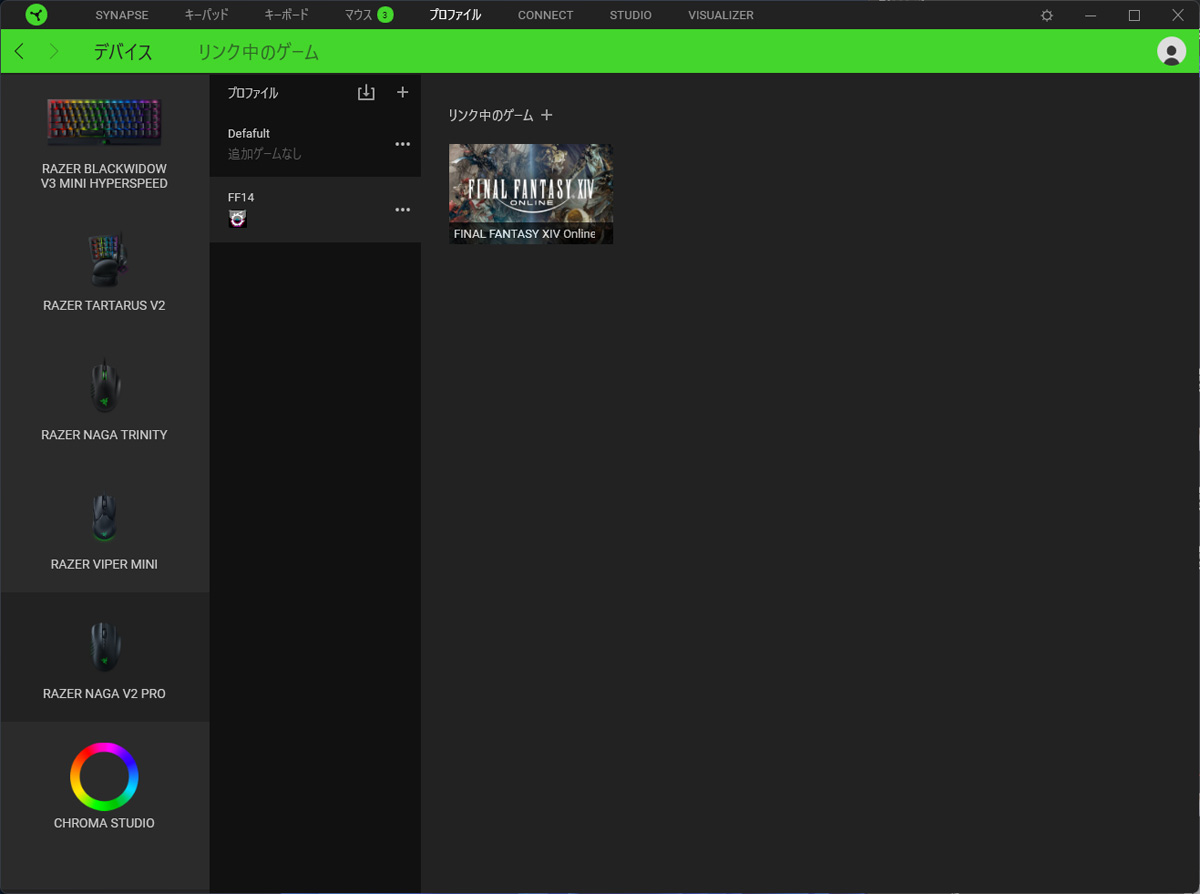Select the Razer Naga V2 Pro device
Screen dimensions: 1200x894
[x=104, y=657]
